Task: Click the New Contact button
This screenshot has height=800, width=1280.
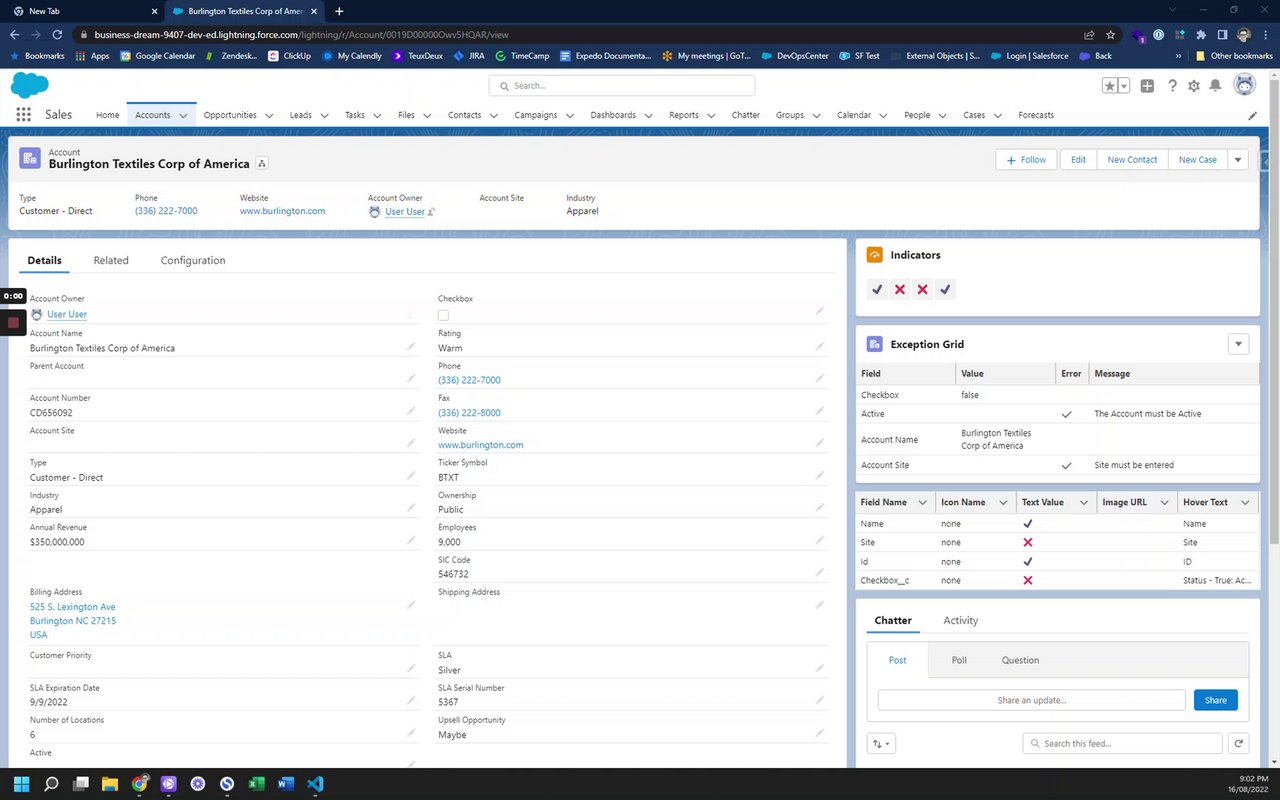Action: 1132,160
